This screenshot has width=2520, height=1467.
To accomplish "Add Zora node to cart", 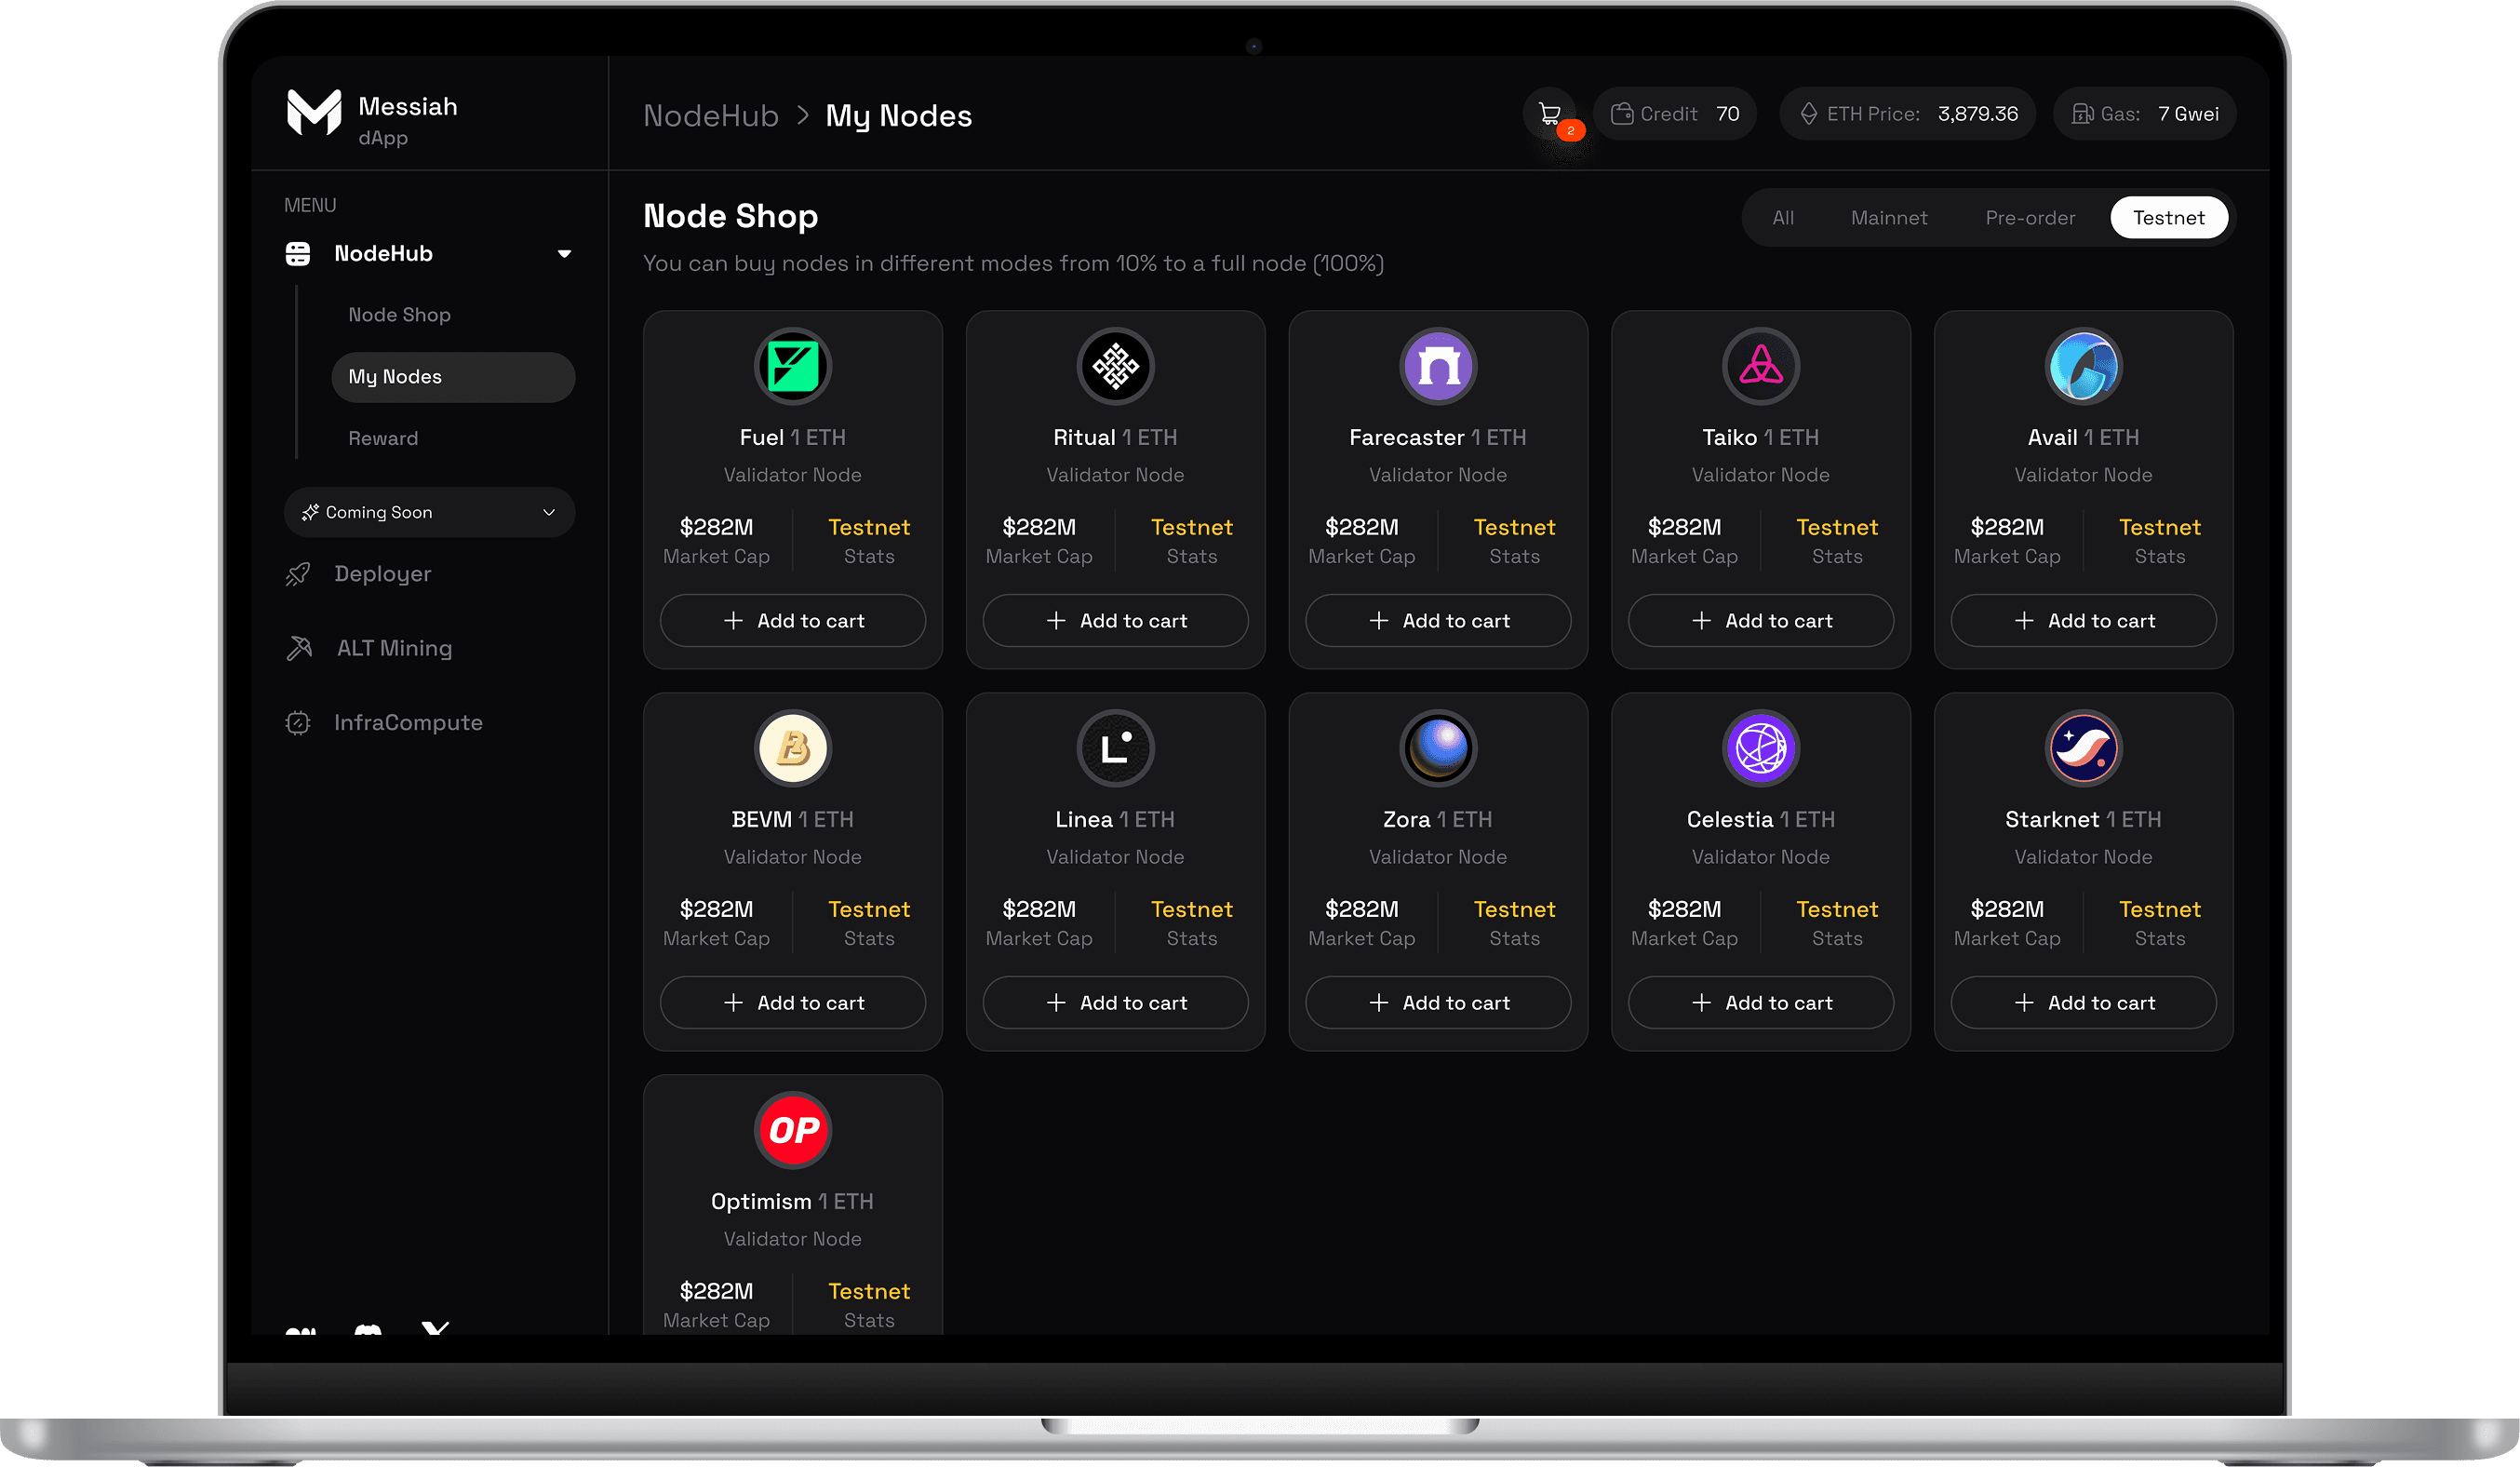I will tap(1438, 1003).
